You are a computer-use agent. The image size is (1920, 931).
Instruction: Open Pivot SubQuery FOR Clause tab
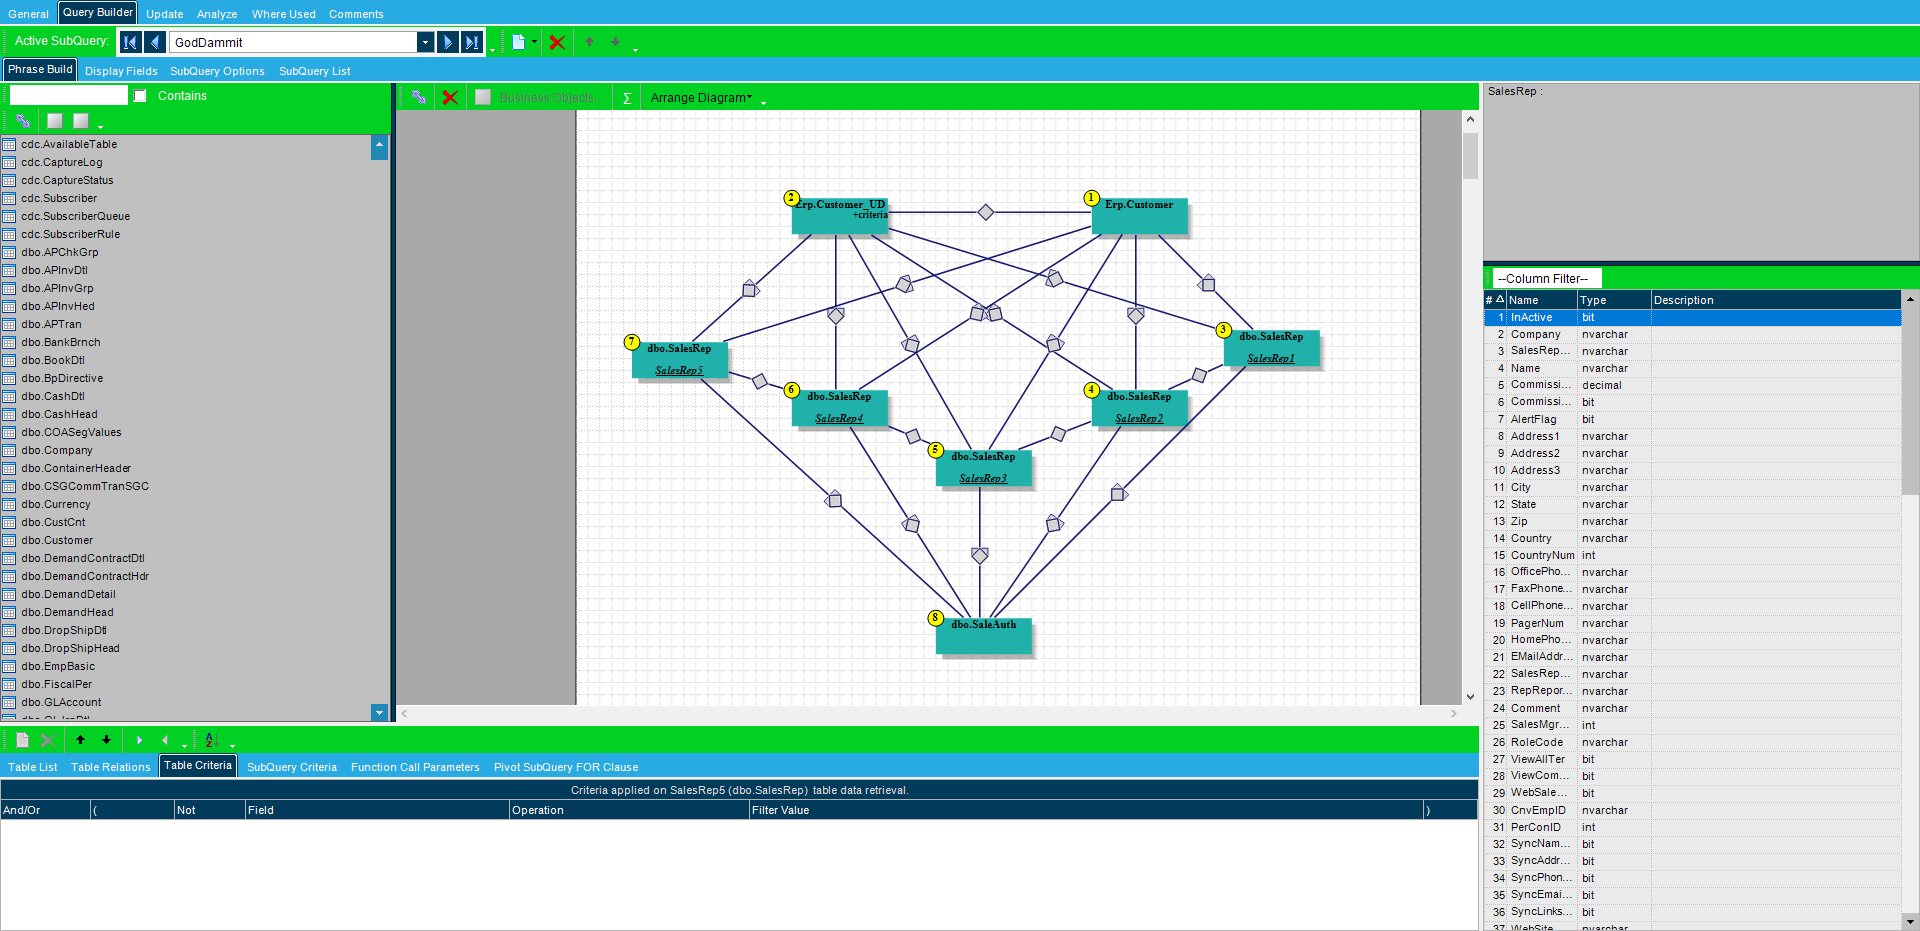click(x=566, y=767)
